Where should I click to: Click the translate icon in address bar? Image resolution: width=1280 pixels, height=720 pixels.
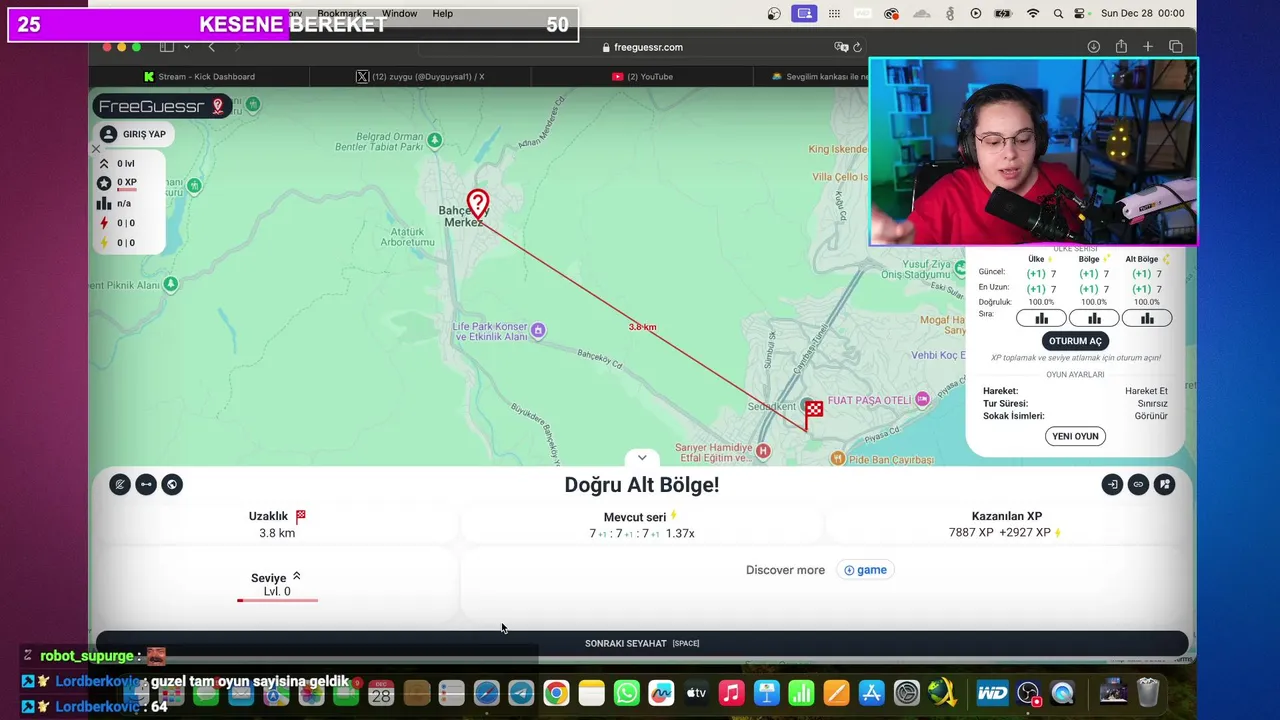841,47
